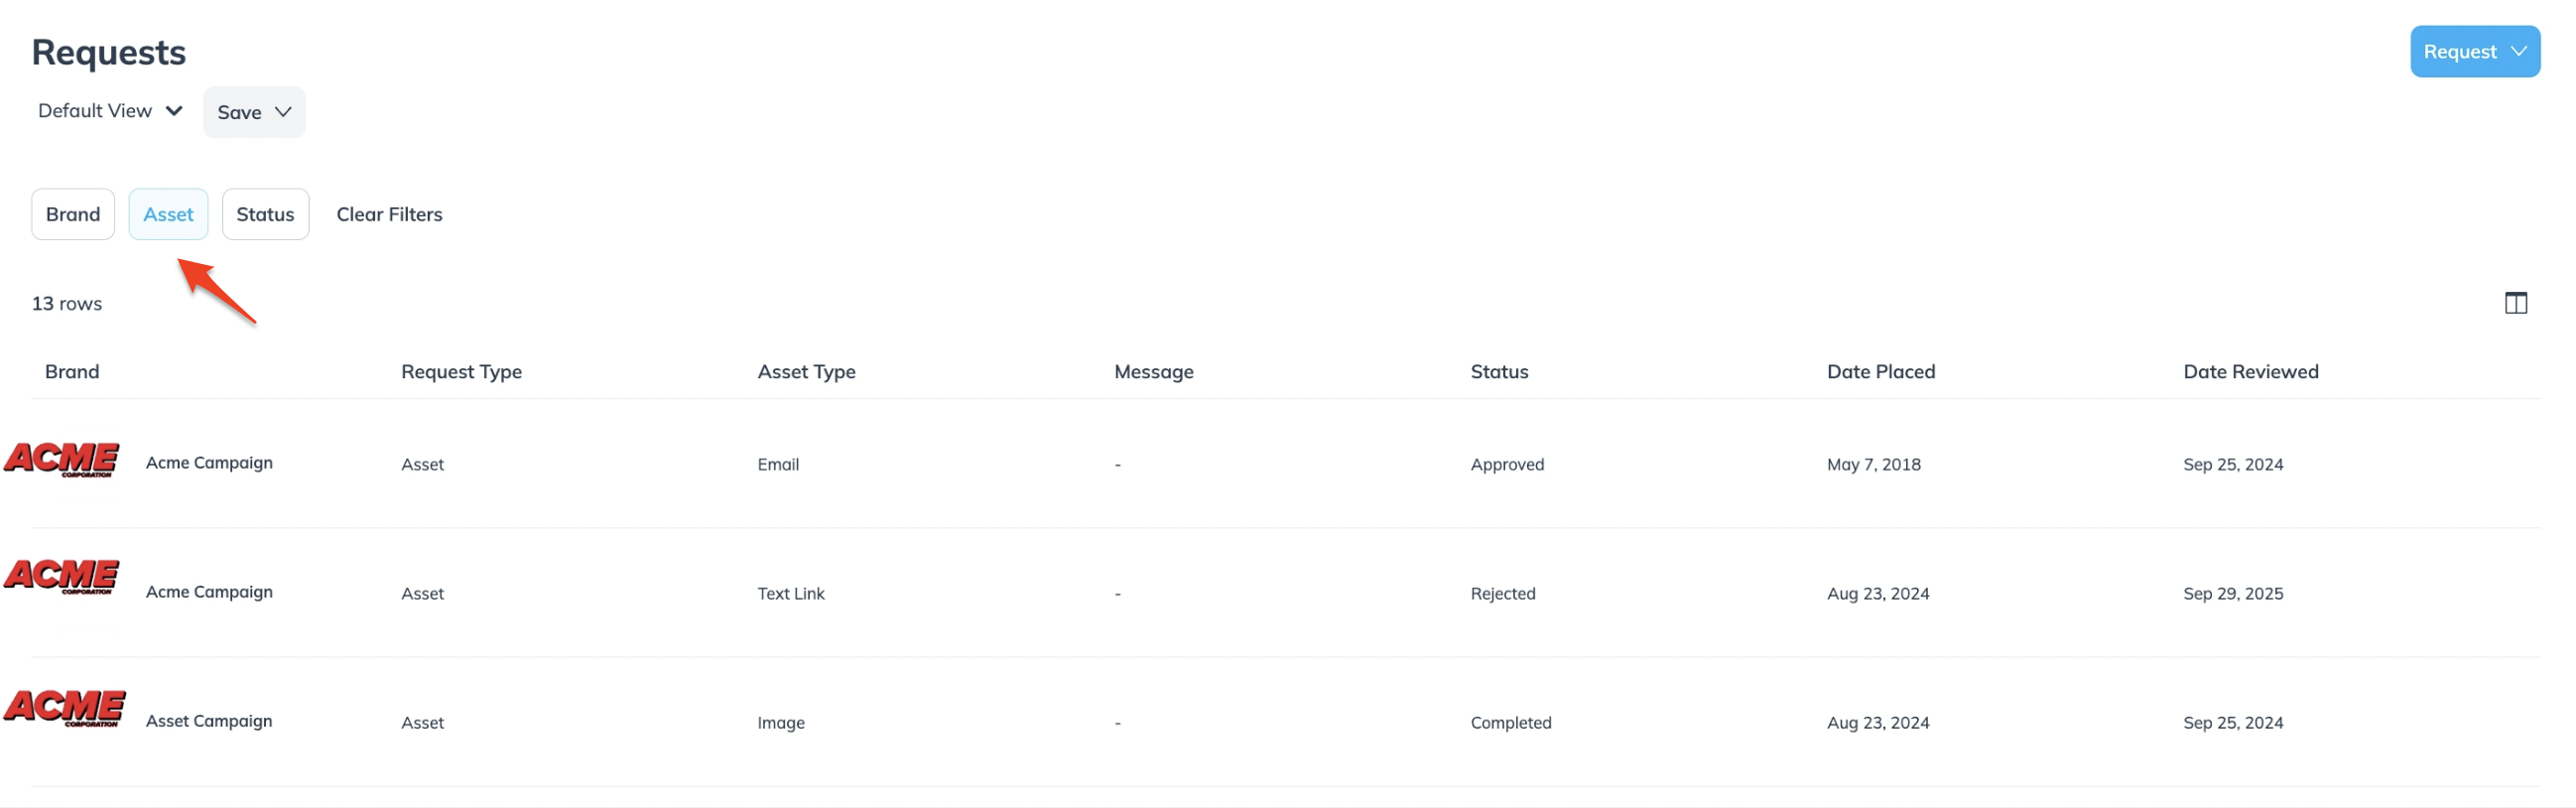Screen dimensions: 2576x808
Task: Select the Rejected status cell
Action: tap(1502, 593)
